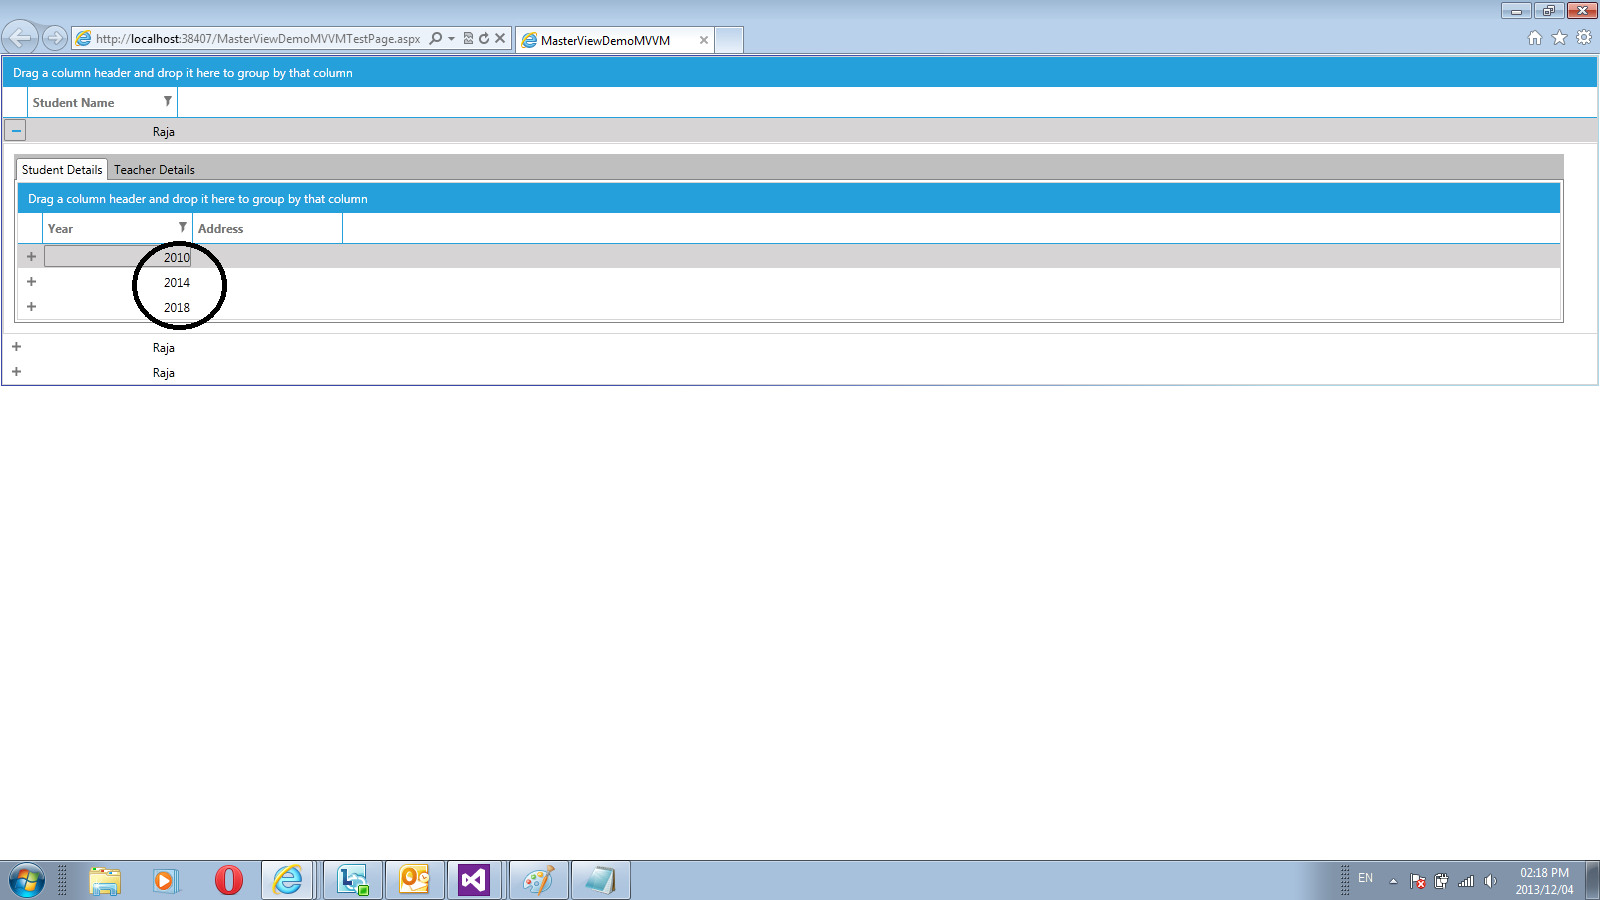This screenshot has width=1600, height=900.
Task: Click the browser address bar URL
Action: coord(258,39)
